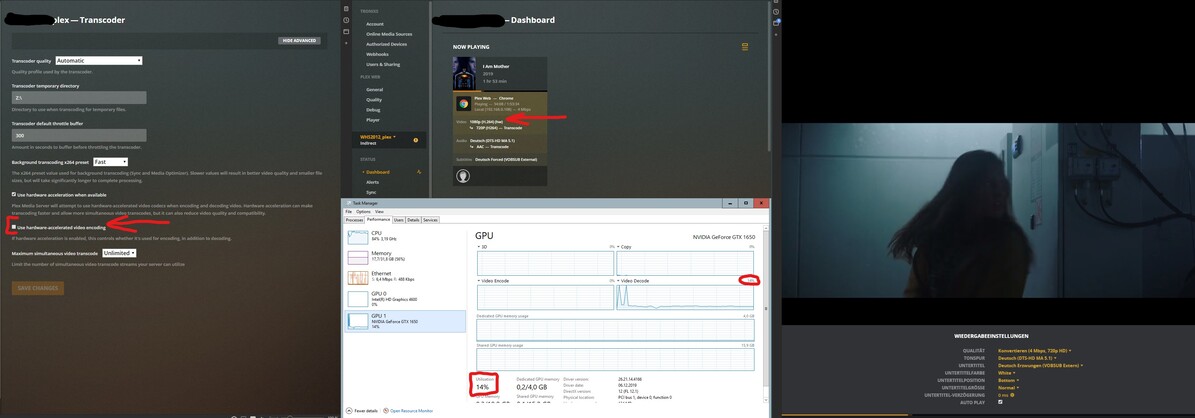Open the Copy graph selector

624,247
